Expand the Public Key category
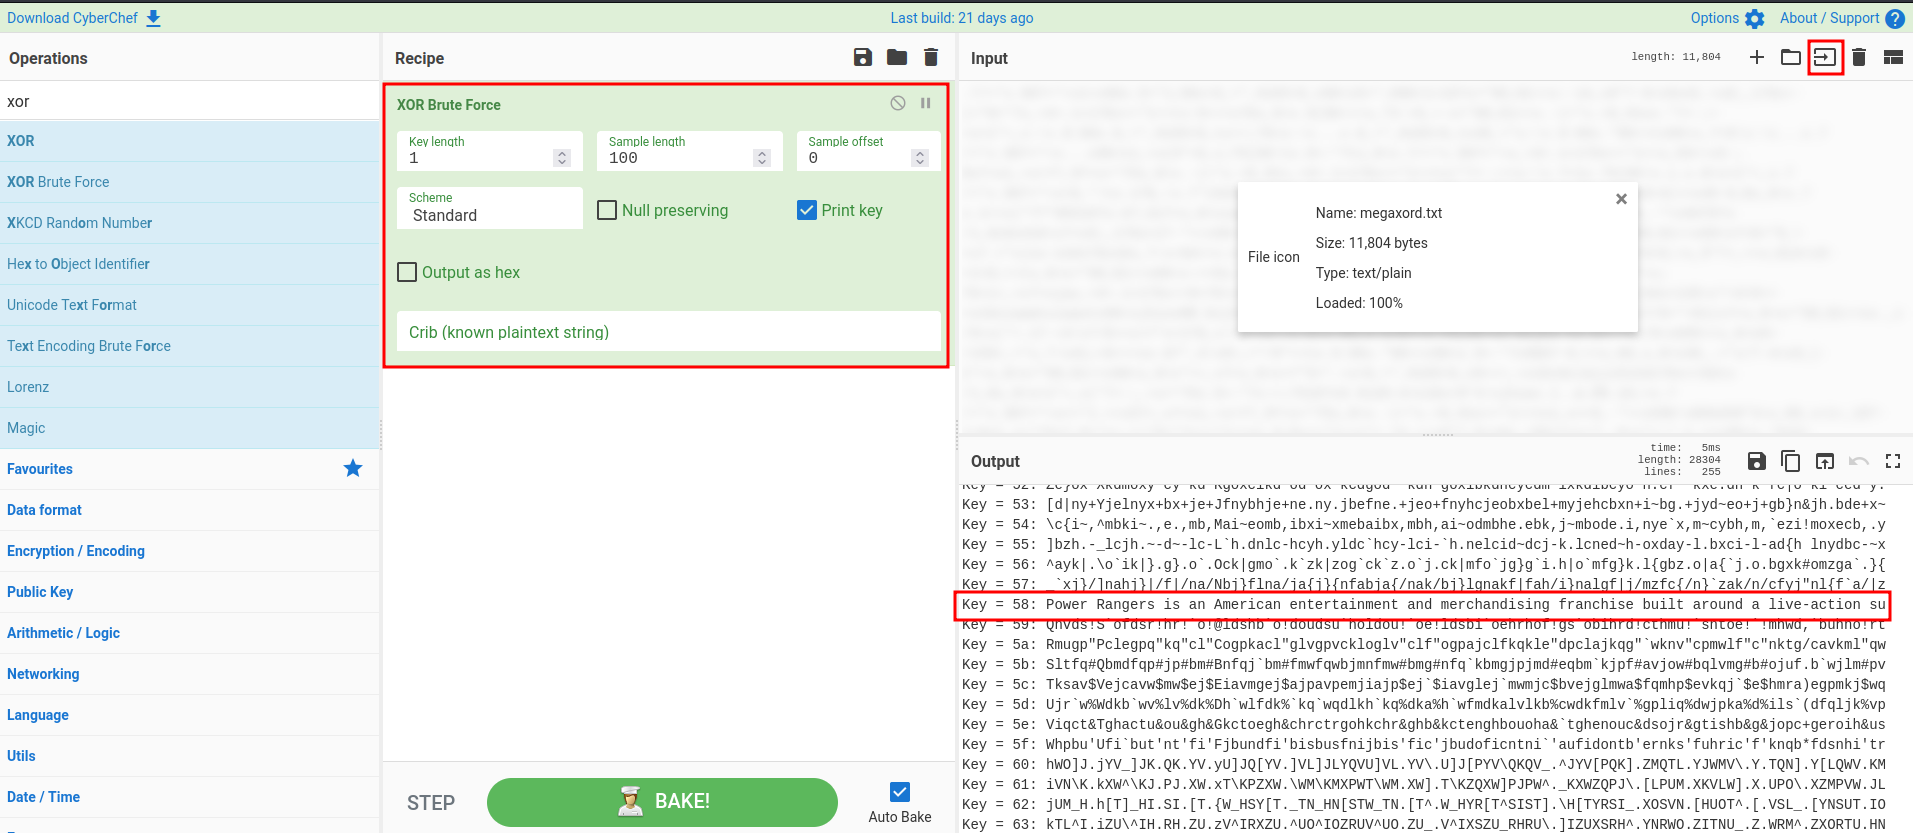Image resolution: width=1913 pixels, height=833 pixels. tap(190, 592)
